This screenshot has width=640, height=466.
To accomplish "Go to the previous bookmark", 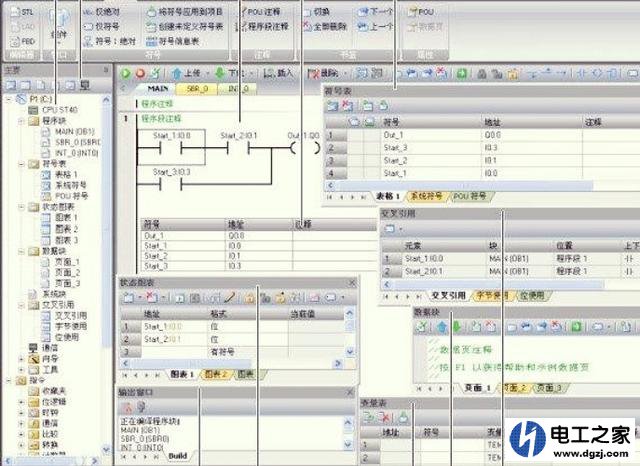I will 375,27.
